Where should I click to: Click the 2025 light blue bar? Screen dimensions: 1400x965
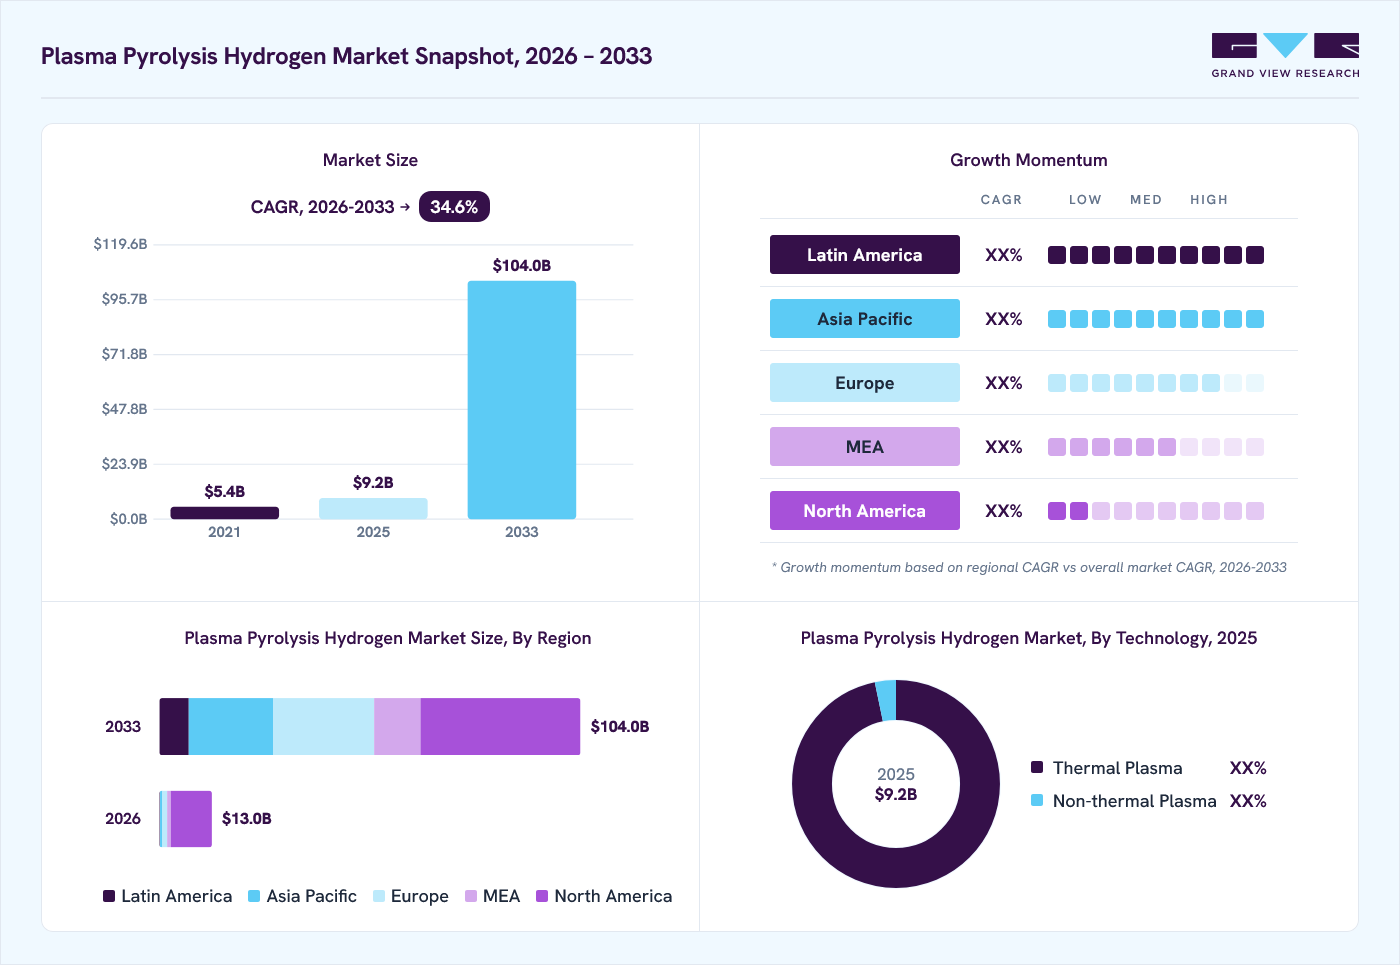[373, 509]
